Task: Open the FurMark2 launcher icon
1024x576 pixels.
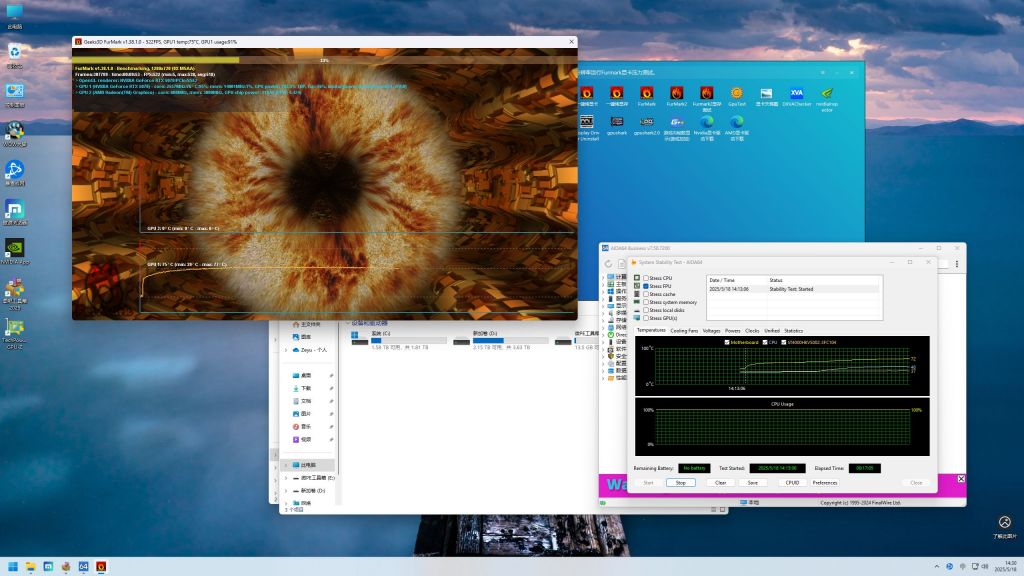Action: pyautogui.click(x=676, y=94)
